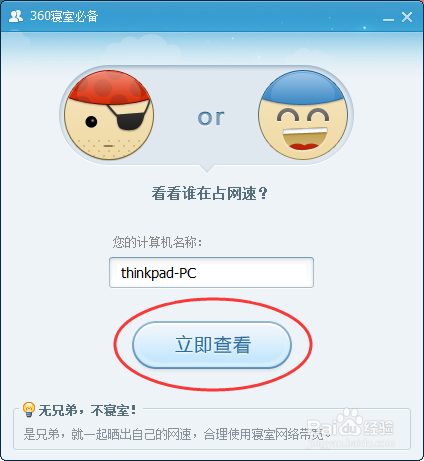
Task: Click the 360寝室必备 title text
Action: 64,16
